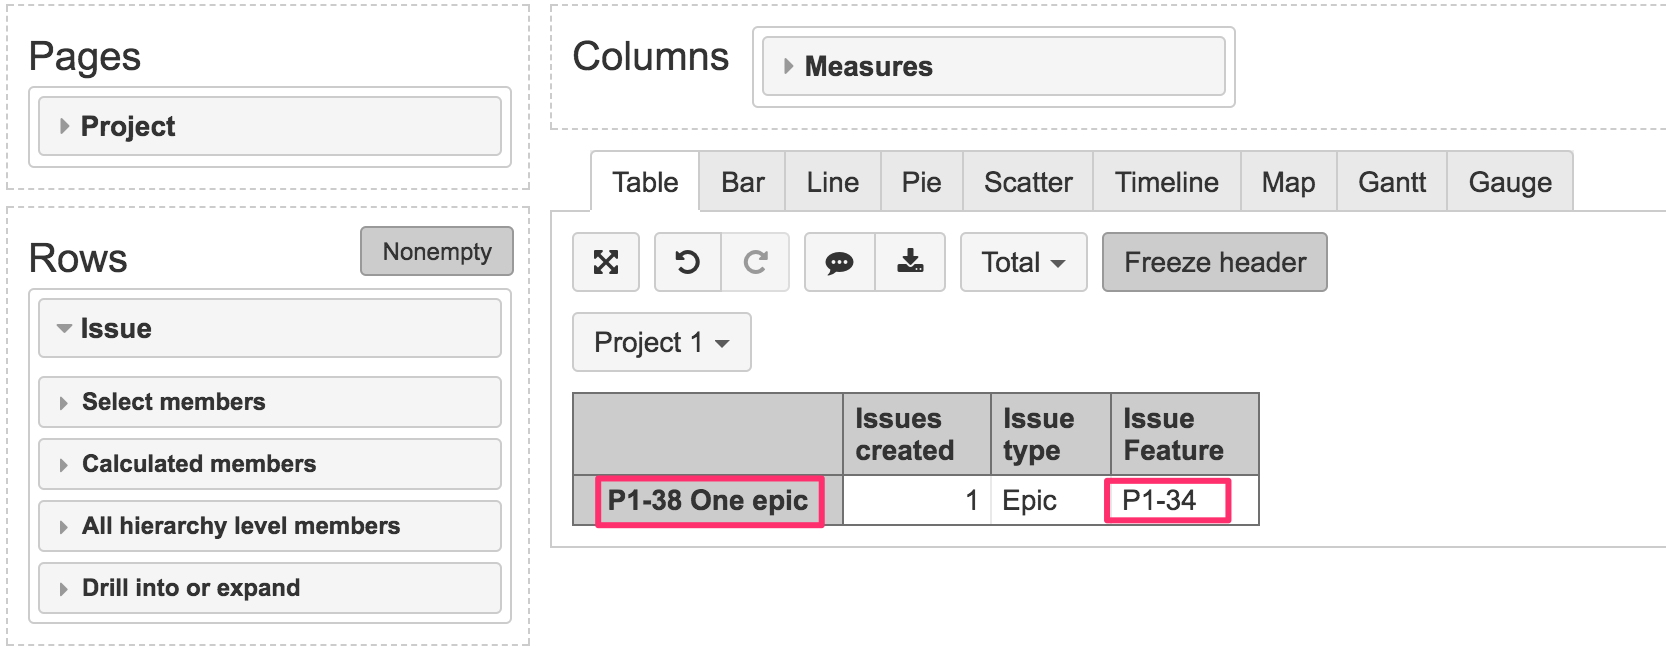Screen dimensions: 1666x670
Task: Switch to the Bar chart tab
Action: point(742,182)
